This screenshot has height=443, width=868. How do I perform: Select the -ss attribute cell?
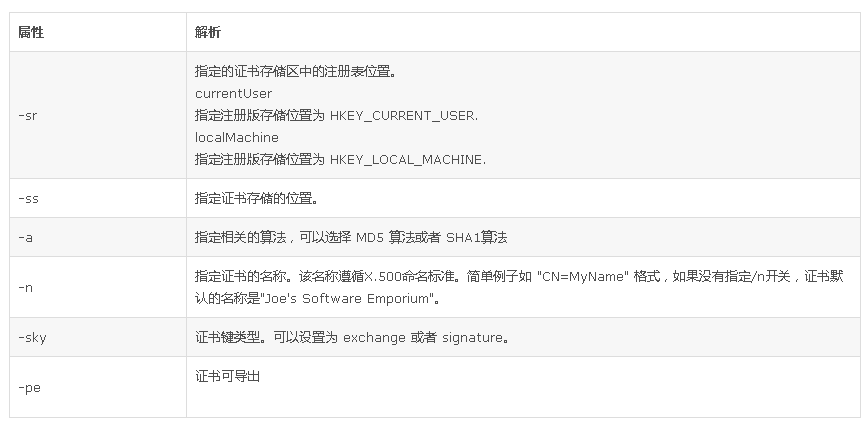[98, 198]
